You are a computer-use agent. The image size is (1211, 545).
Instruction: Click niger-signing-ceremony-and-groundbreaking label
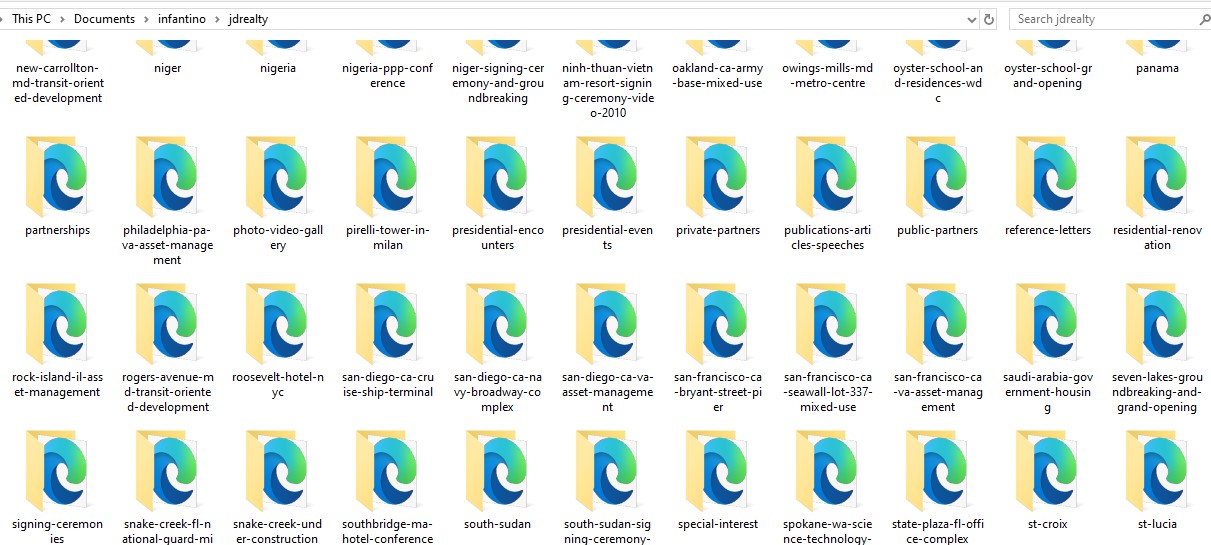coord(497,83)
